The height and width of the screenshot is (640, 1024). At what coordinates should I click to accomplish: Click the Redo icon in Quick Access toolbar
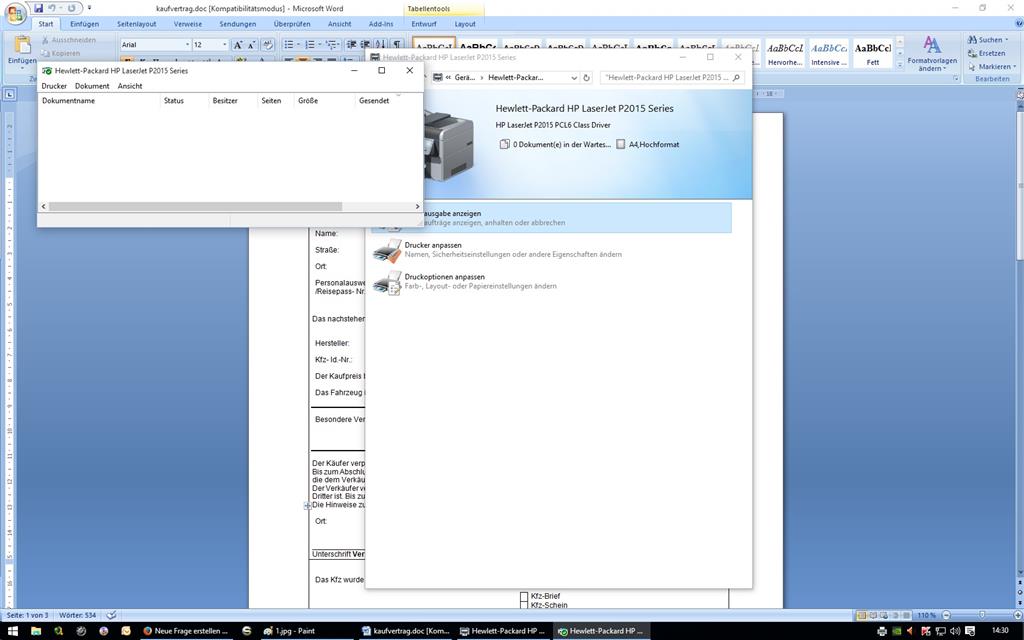[x=71, y=8]
